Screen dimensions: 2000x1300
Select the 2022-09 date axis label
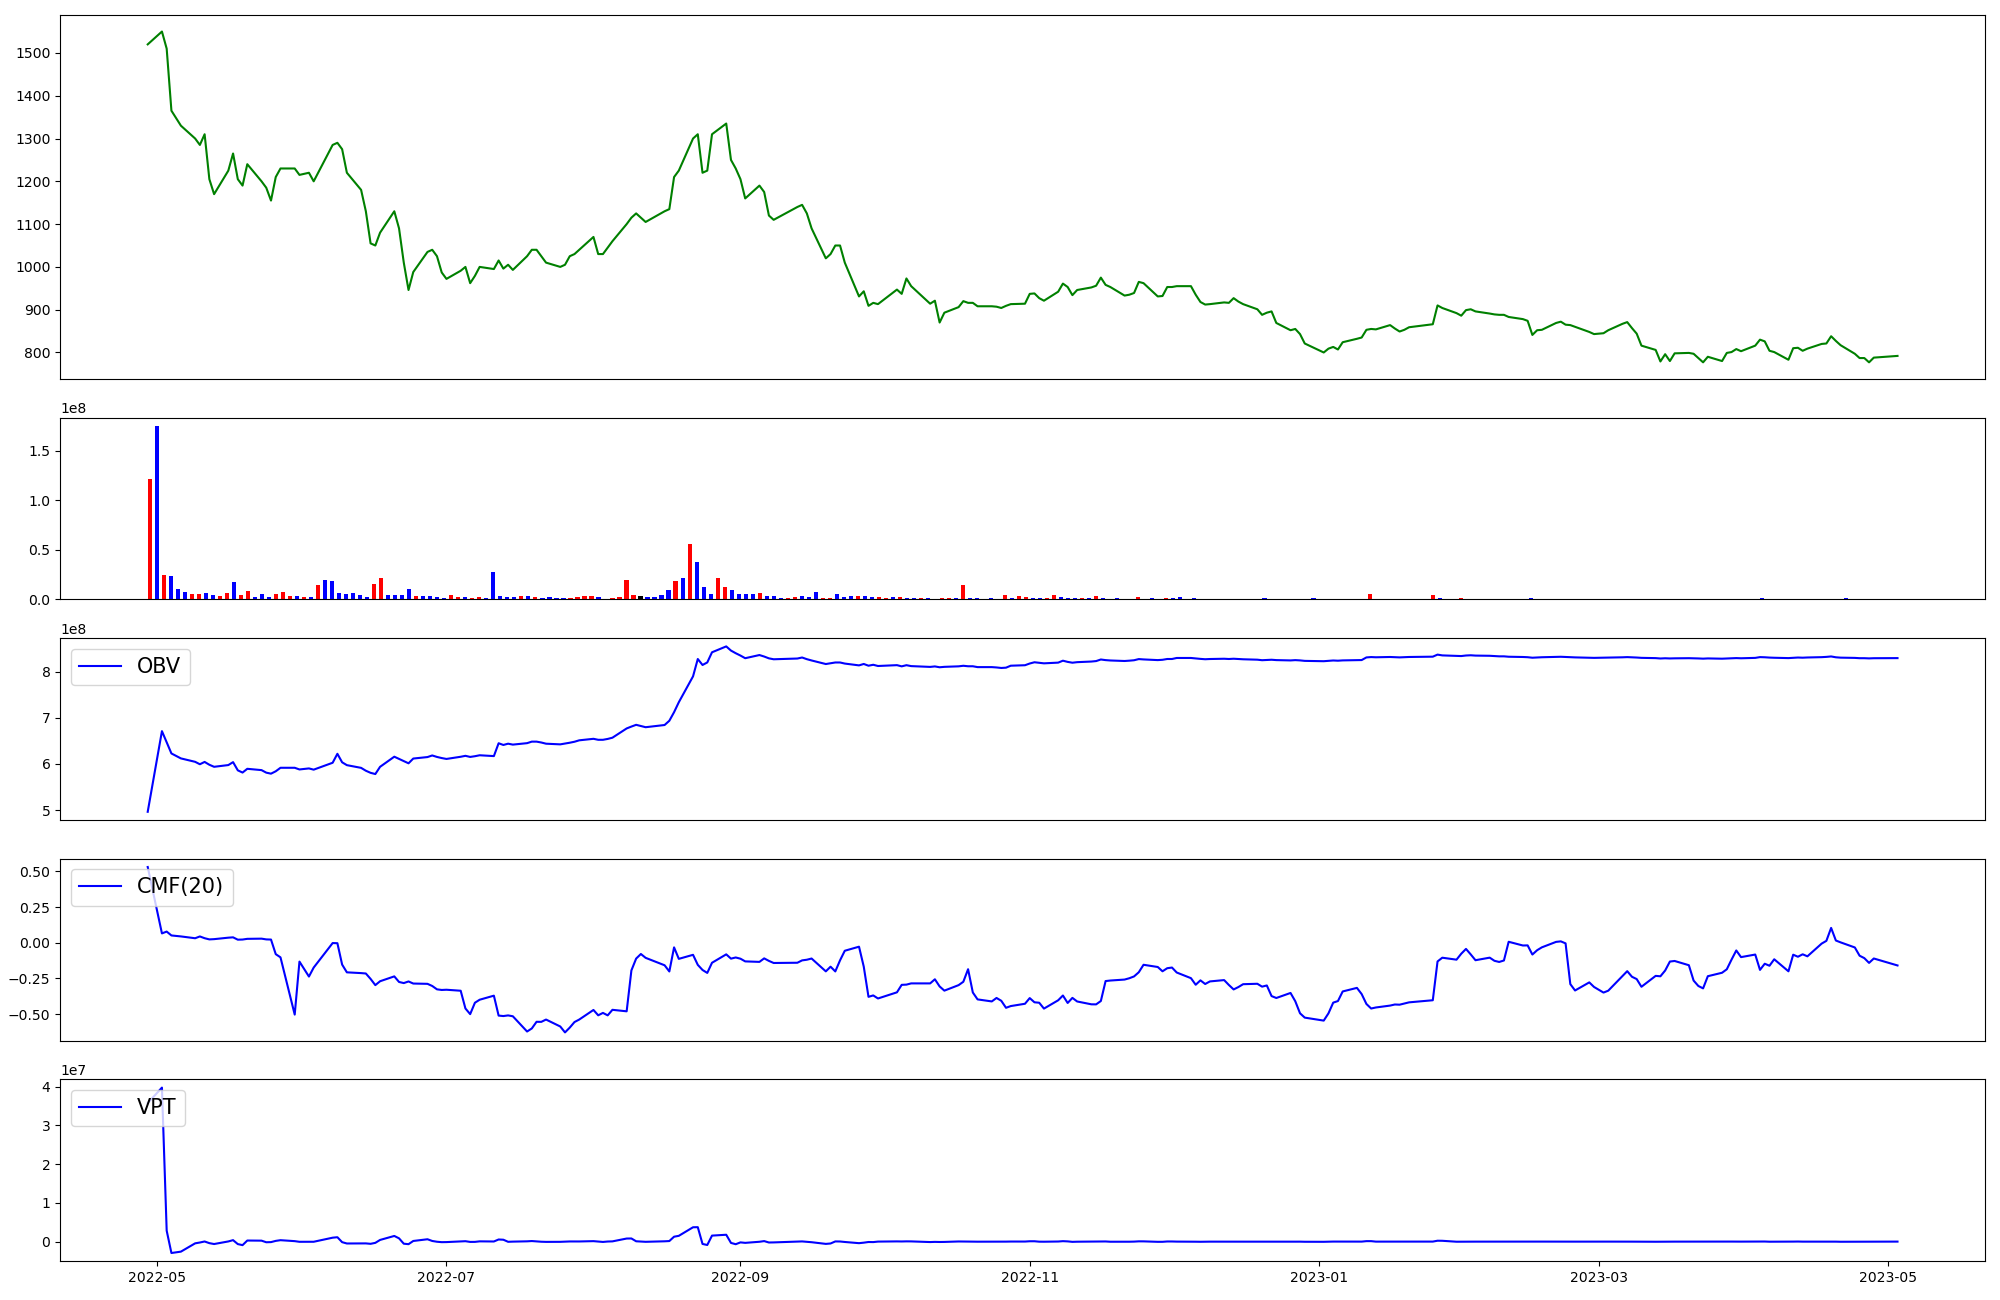click(x=740, y=1277)
